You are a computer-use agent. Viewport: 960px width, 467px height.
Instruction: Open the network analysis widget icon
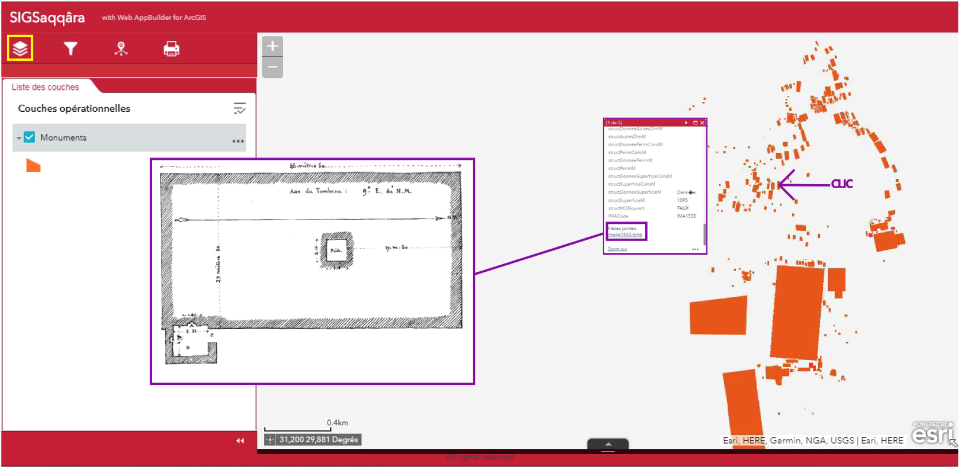(121, 49)
